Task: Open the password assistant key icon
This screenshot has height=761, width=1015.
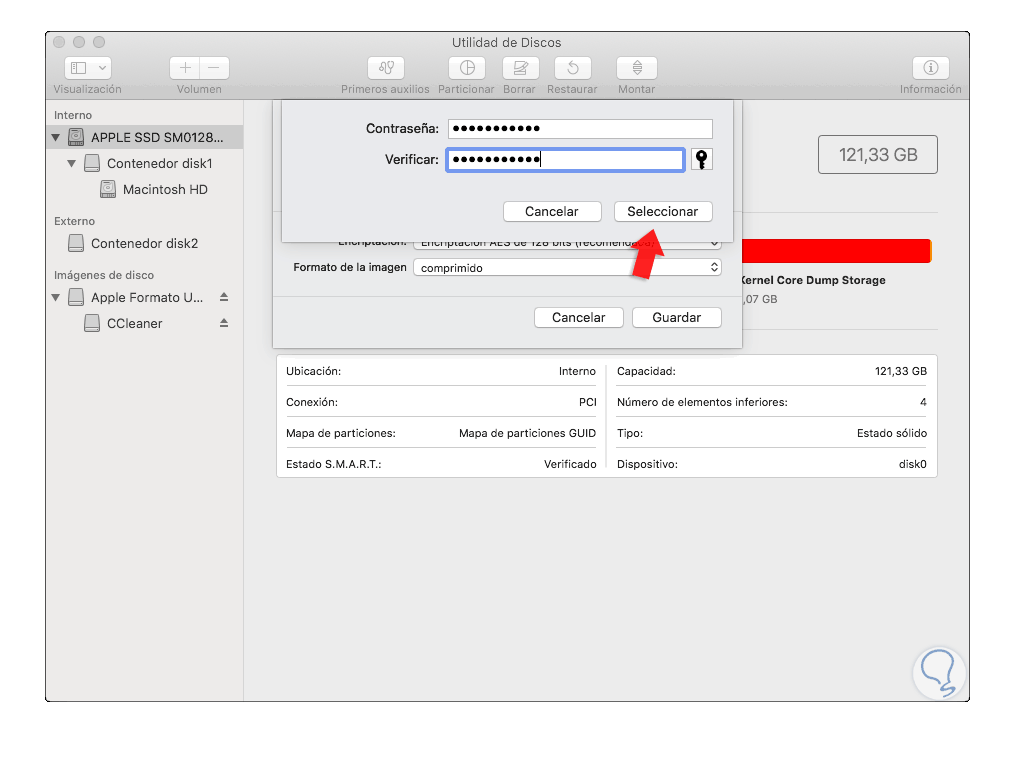Action: click(x=702, y=159)
